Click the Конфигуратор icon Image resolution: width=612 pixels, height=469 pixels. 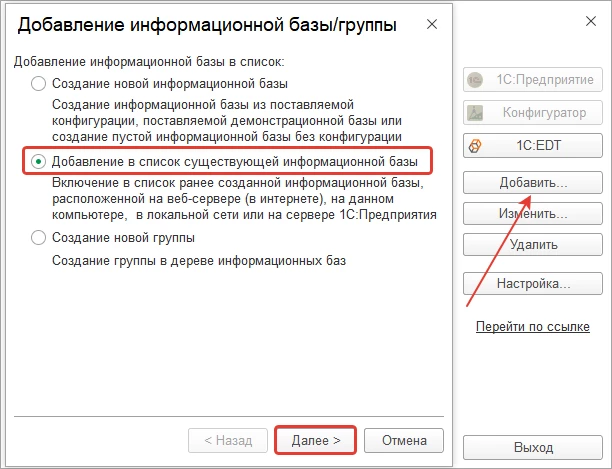point(475,113)
